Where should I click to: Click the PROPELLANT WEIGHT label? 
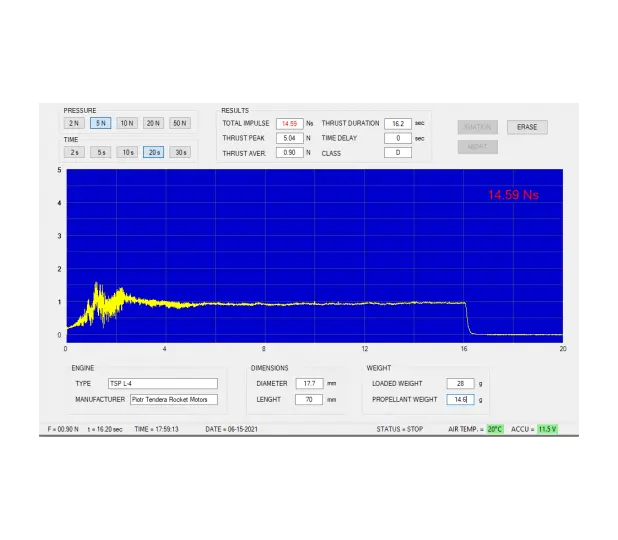point(405,399)
